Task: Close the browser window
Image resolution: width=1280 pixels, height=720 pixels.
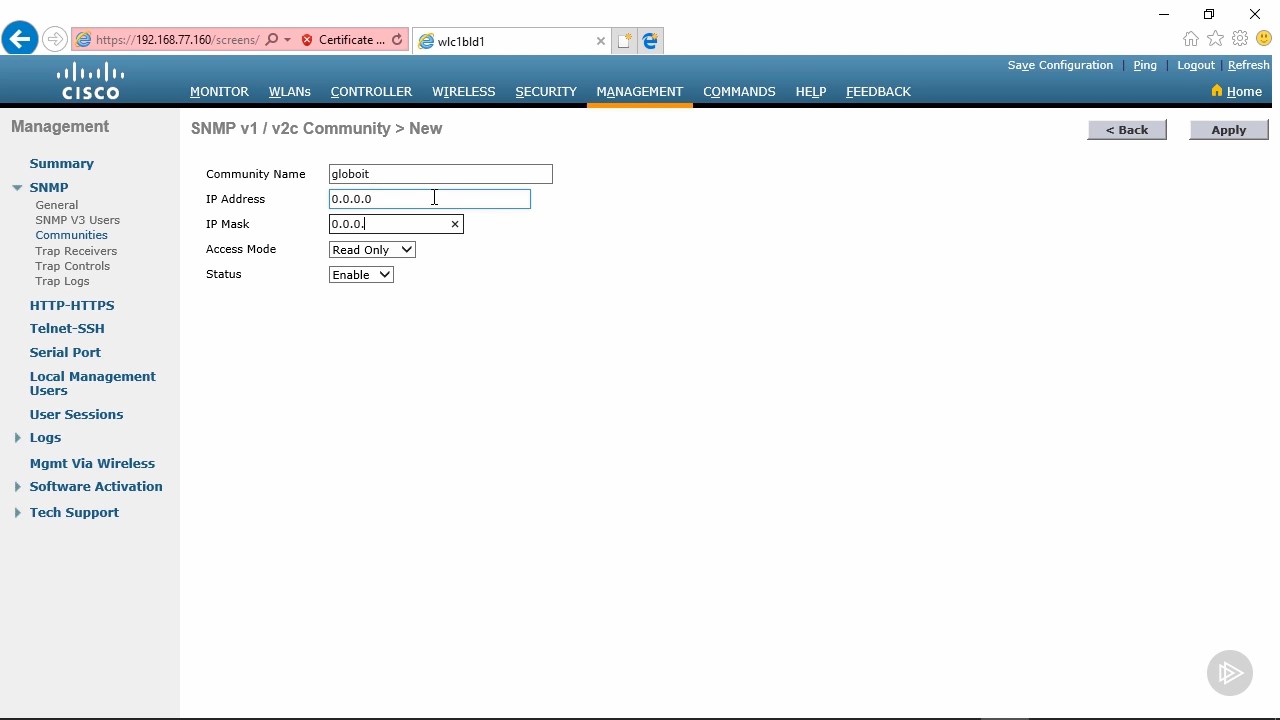Action: pyautogui.click(x=1255, y=14)
